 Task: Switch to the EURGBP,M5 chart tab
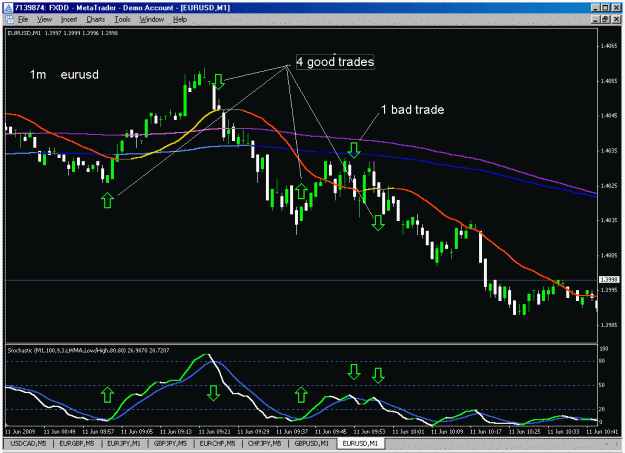click(x=77, y=443)
